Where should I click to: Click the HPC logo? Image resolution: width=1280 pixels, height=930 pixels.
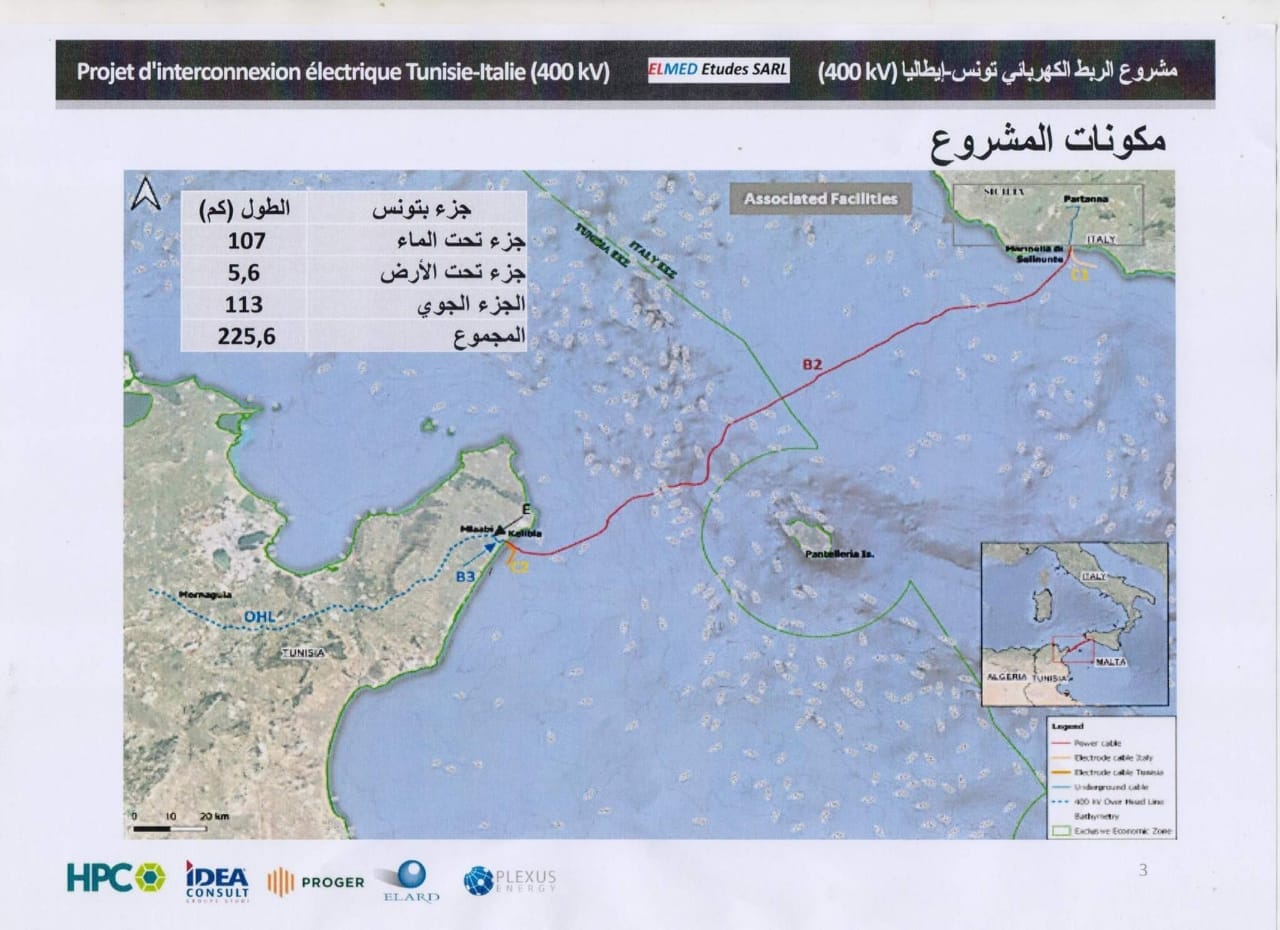tap(116, 877)
